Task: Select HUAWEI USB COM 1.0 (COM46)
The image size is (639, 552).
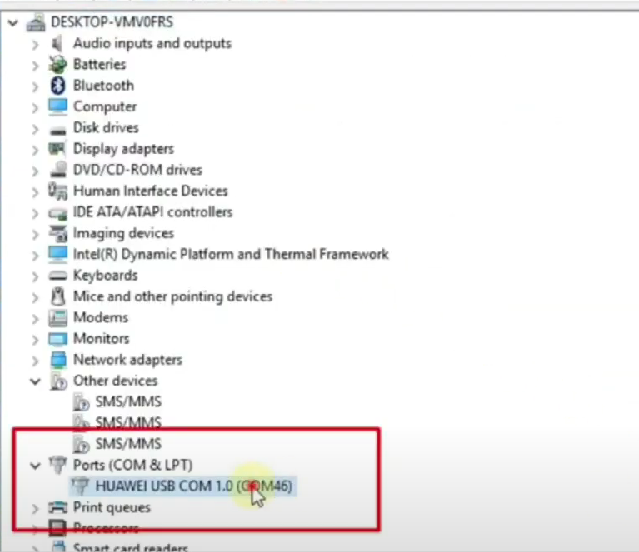Action: pyautogui.click(x=194, y=486)
